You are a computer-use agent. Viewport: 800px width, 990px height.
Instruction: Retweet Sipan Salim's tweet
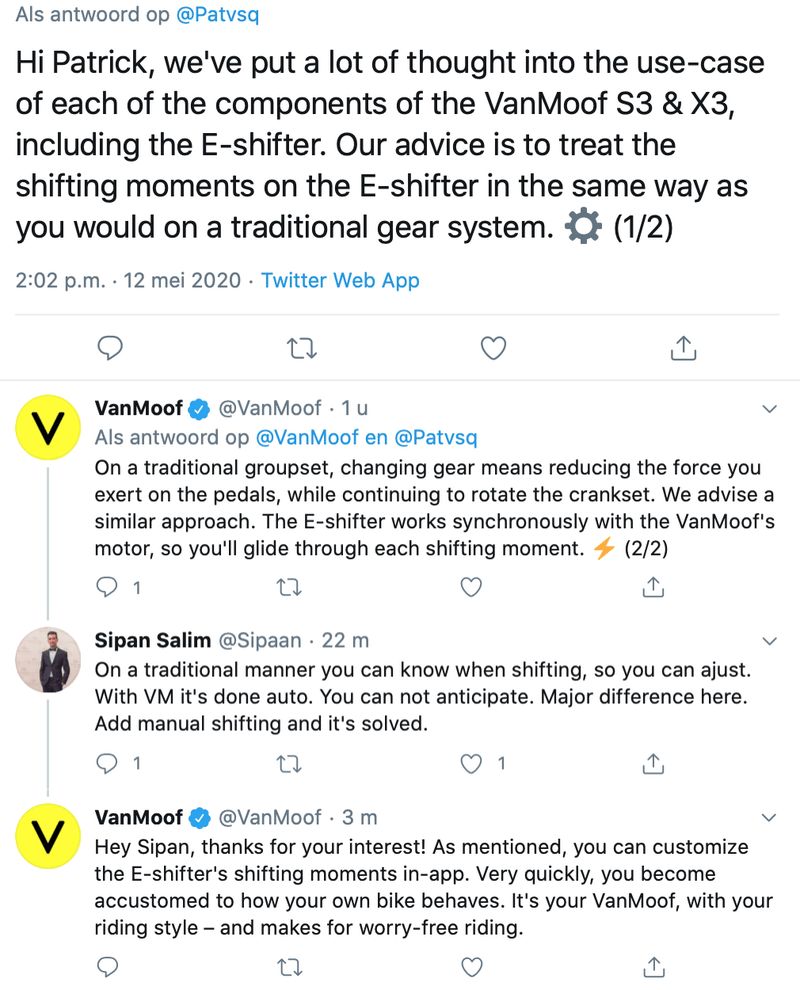(289, 764)
